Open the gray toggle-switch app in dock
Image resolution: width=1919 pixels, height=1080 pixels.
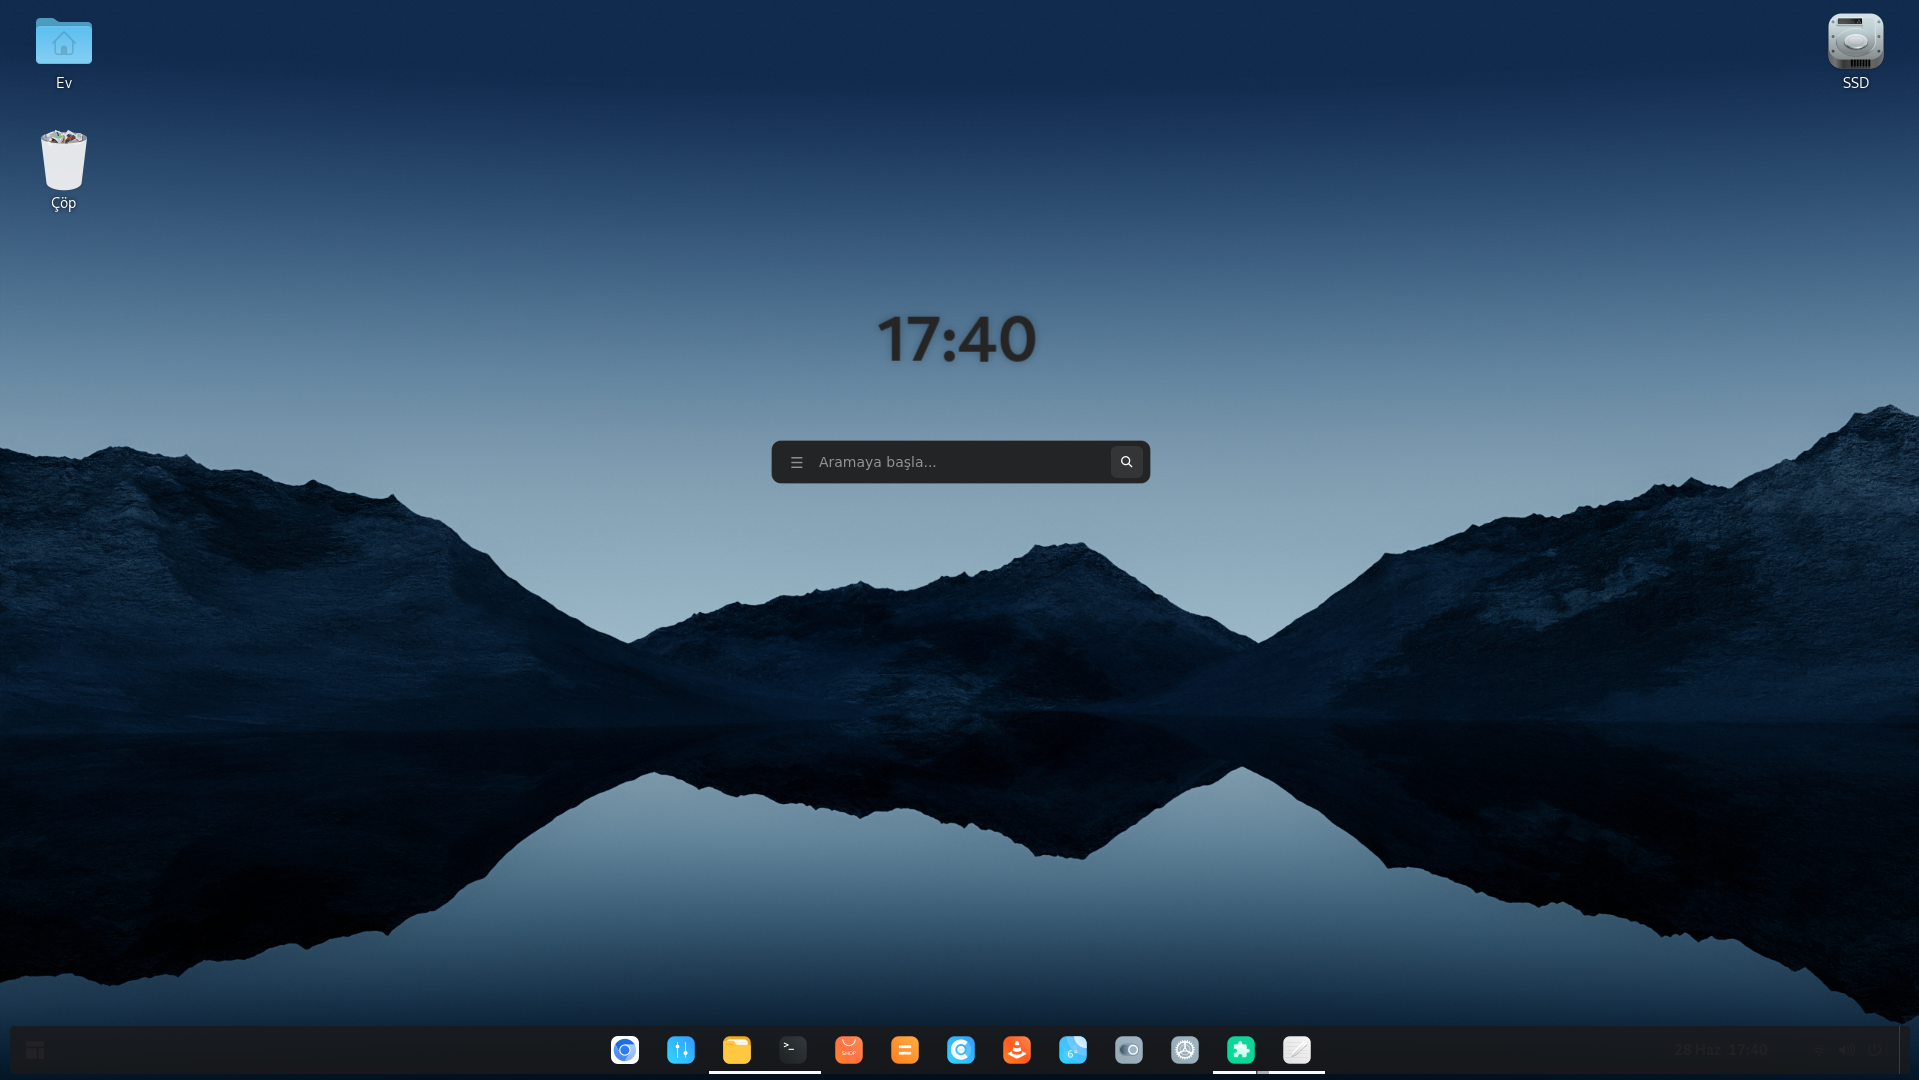click(1129, 1050)
